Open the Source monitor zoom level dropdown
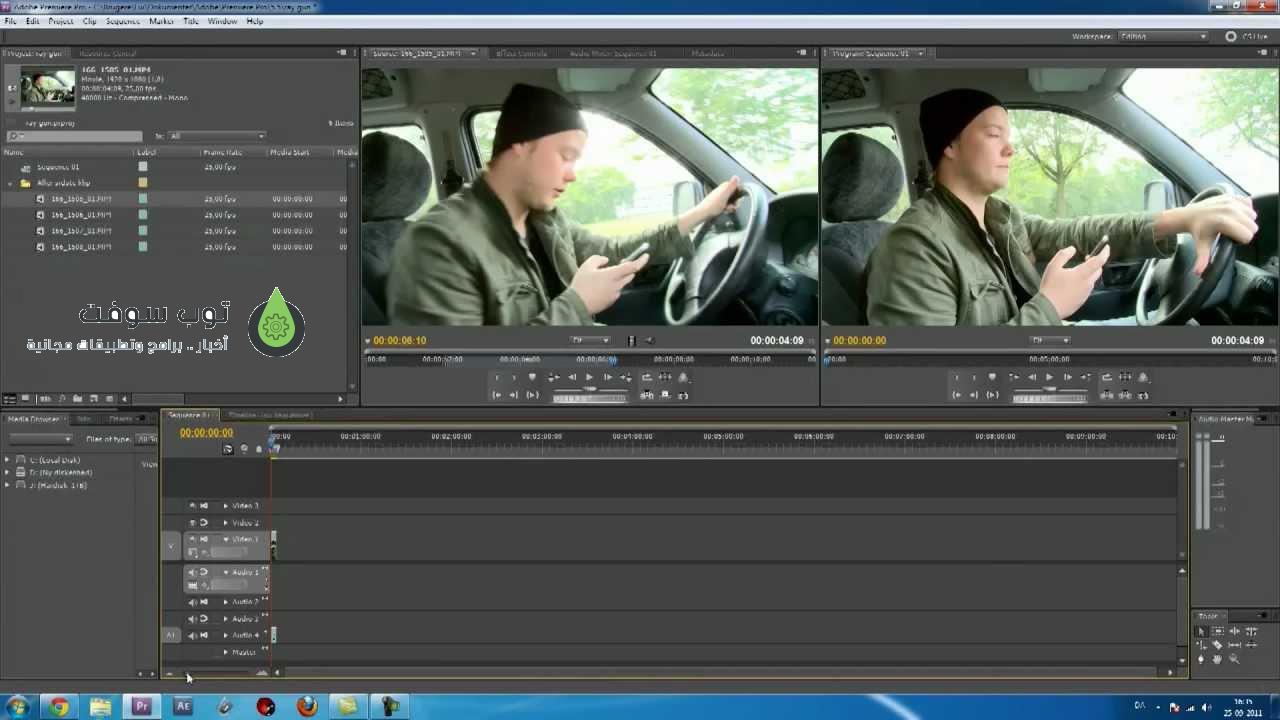 tap(590, 340)
